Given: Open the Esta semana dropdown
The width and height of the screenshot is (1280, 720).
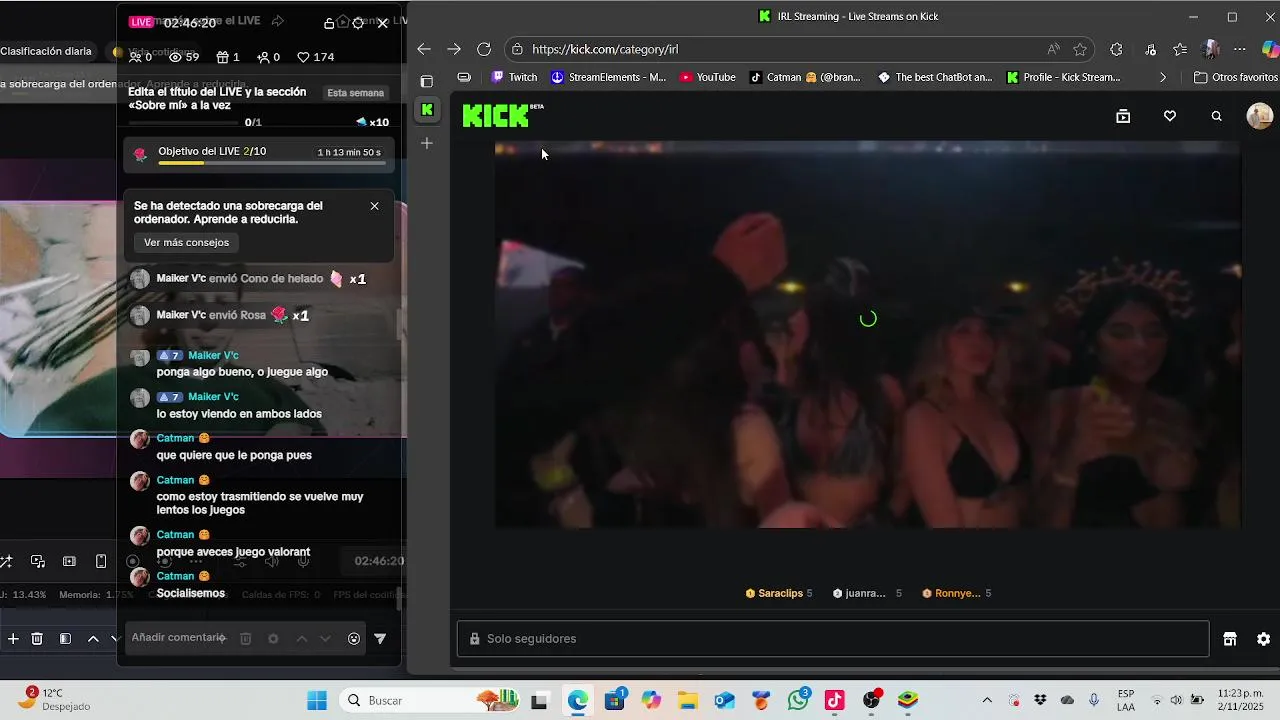Looking at the screenshot, I should point(355,93).
